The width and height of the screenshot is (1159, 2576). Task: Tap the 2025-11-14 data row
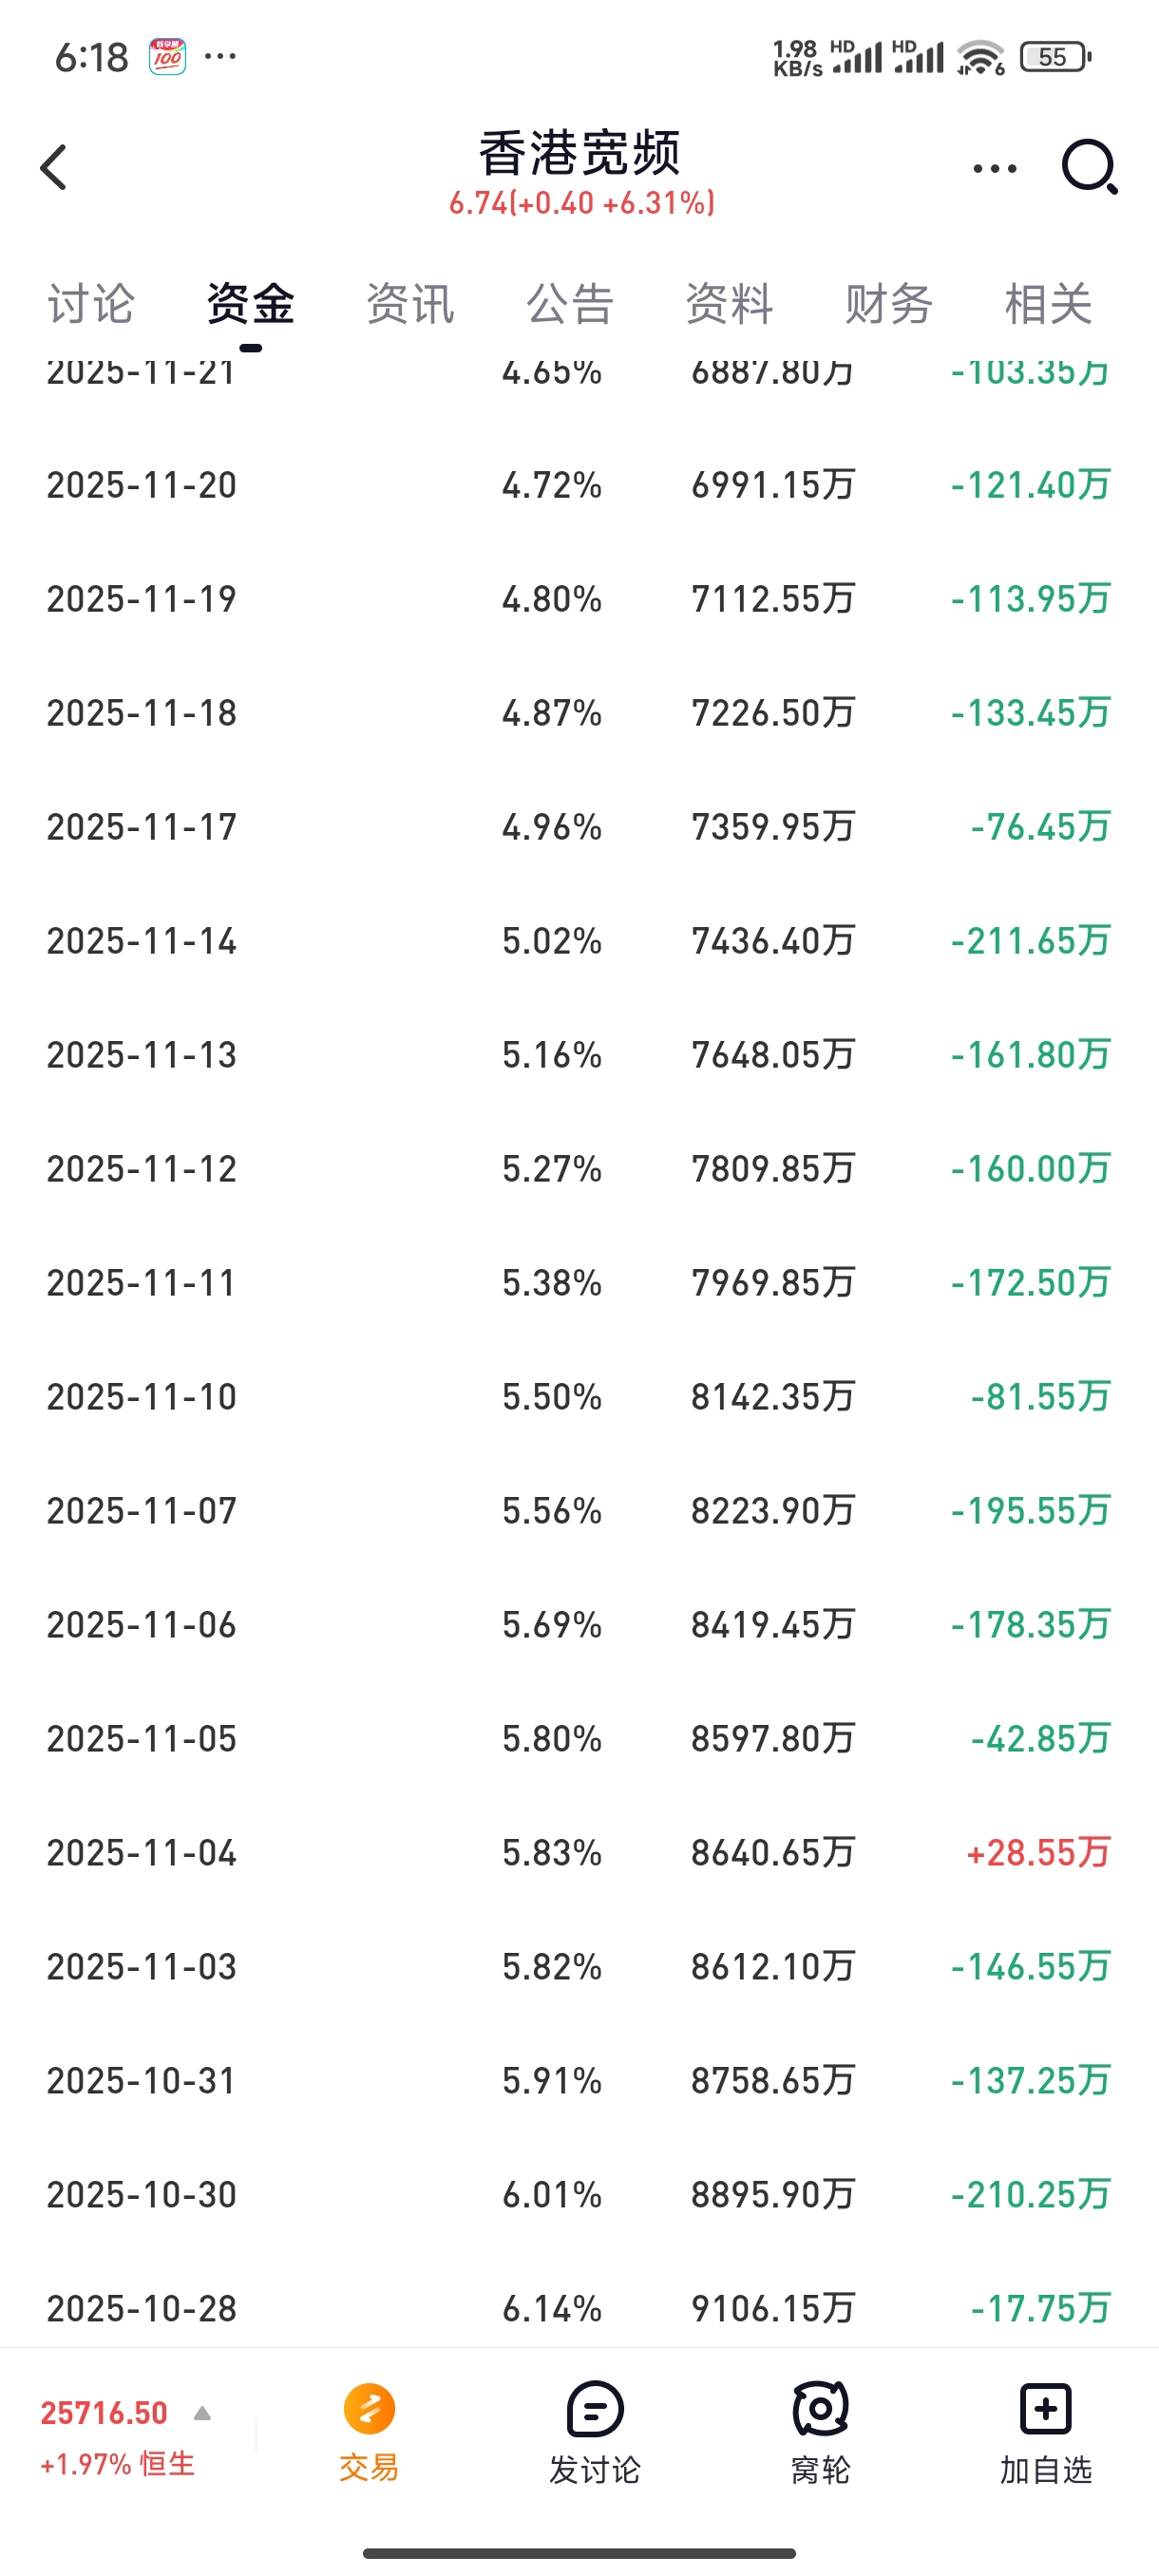579,941
